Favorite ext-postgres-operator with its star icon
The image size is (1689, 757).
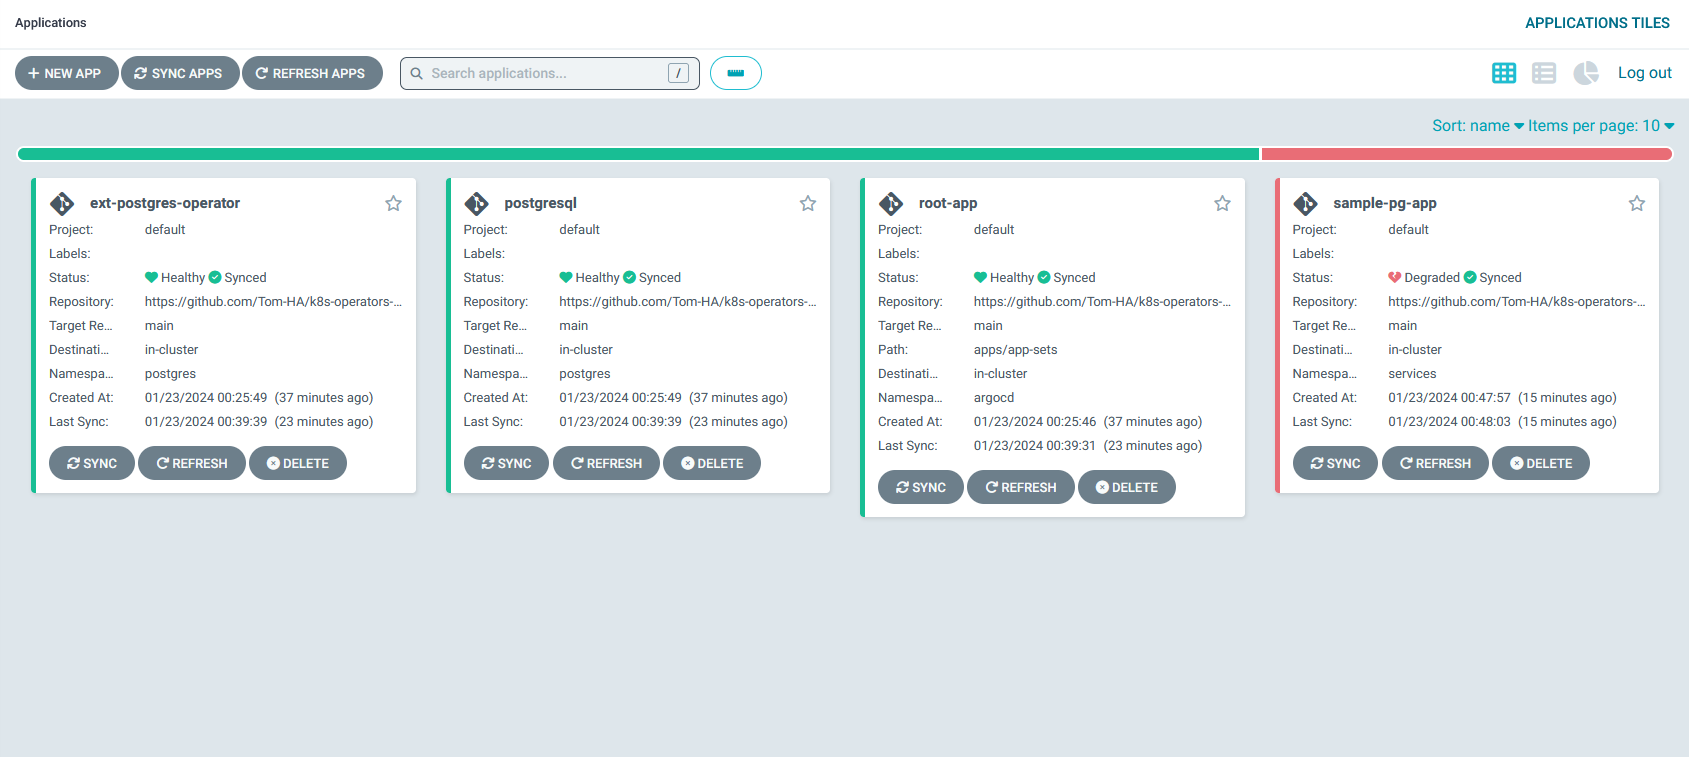393,203
